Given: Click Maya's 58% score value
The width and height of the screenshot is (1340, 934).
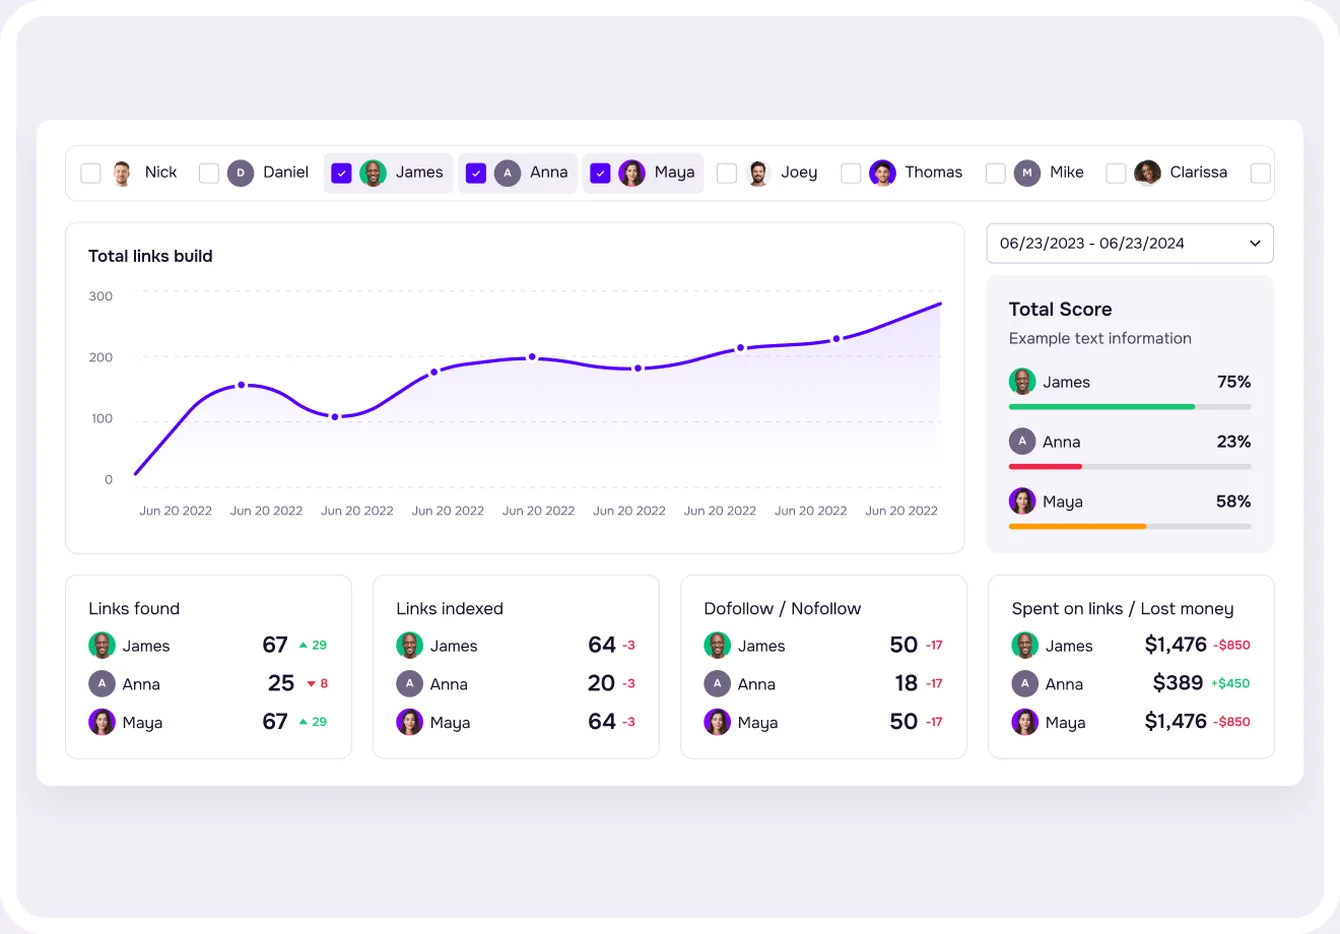Looking at the screenshot, I should 1233,502.
